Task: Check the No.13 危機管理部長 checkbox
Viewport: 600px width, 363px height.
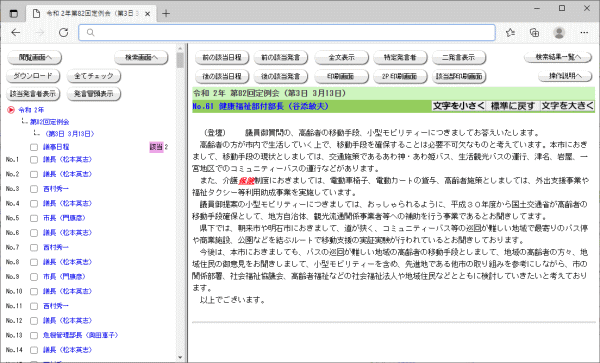Action: (34, 335)
